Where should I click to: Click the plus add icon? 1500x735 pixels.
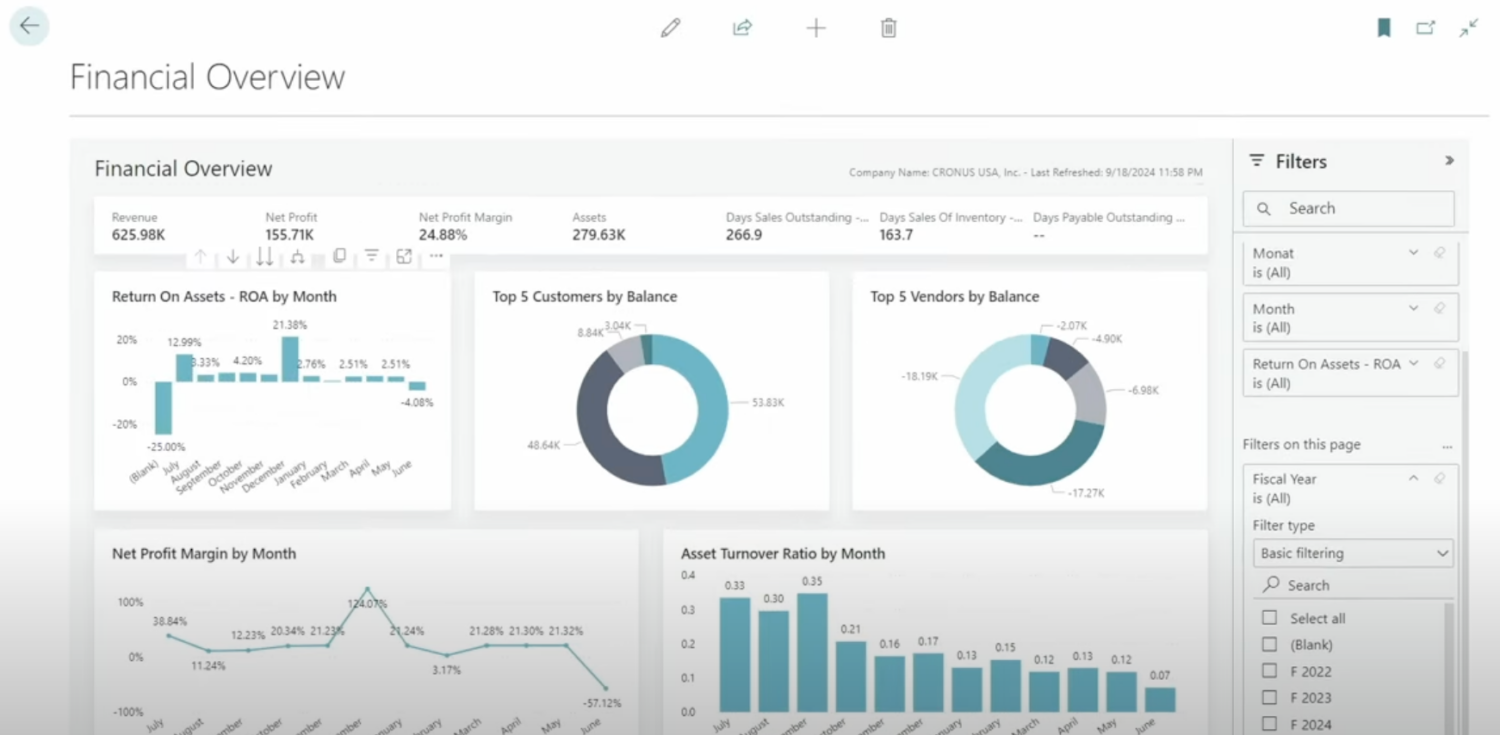[816, 28]
